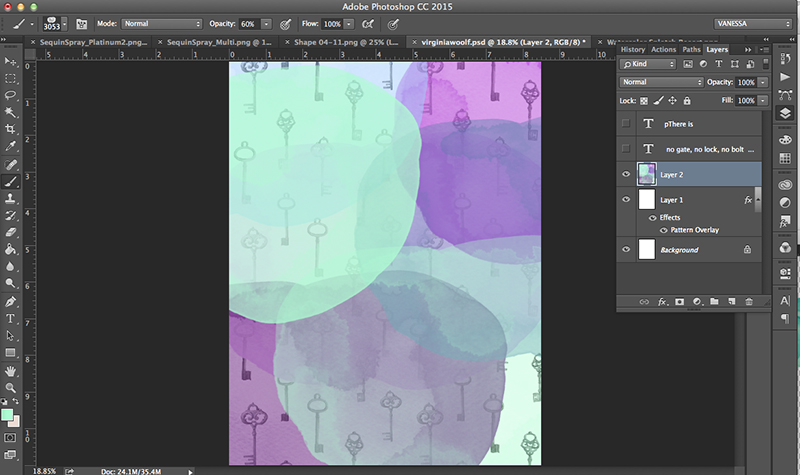Viewport: 800px width, 475px height.
Task: Toggle pressure for opacity icon
Action: [286, 24]
